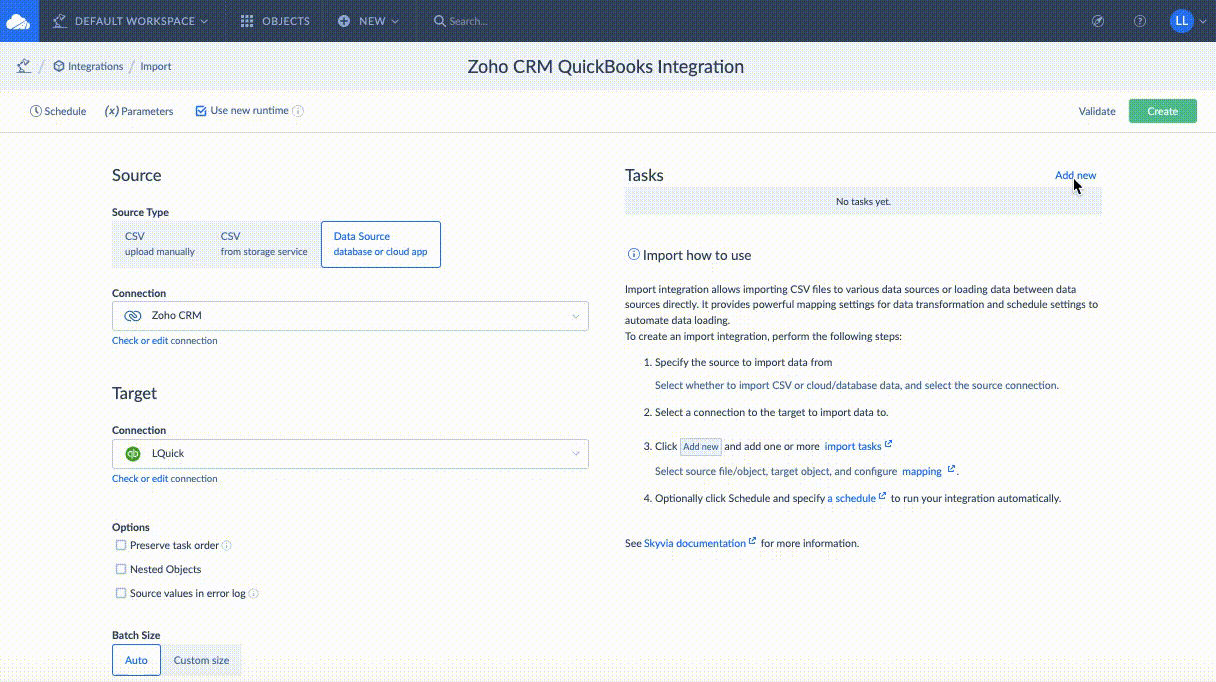Expand the user account menu arrow
This screenshot has width=1216, height=682.
pos(1203,21)
